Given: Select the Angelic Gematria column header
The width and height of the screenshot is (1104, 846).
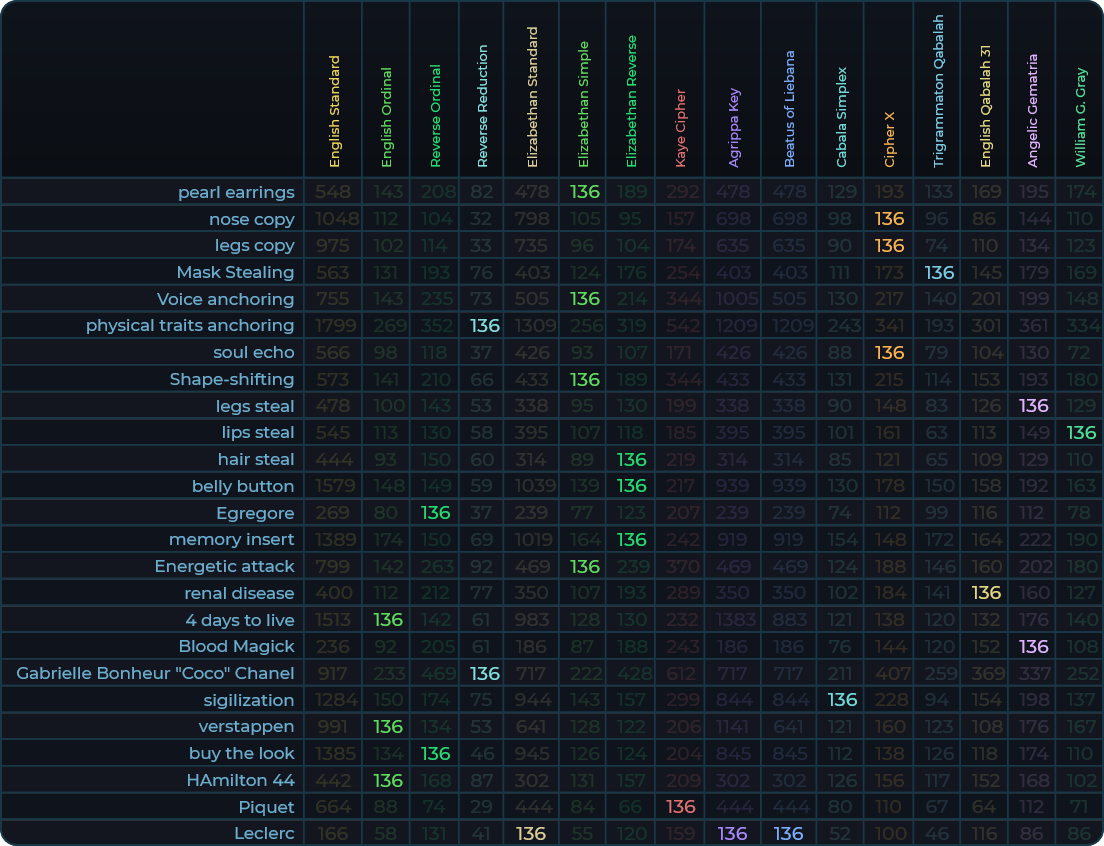Looking at the screenshot, I should [1032, 110].
